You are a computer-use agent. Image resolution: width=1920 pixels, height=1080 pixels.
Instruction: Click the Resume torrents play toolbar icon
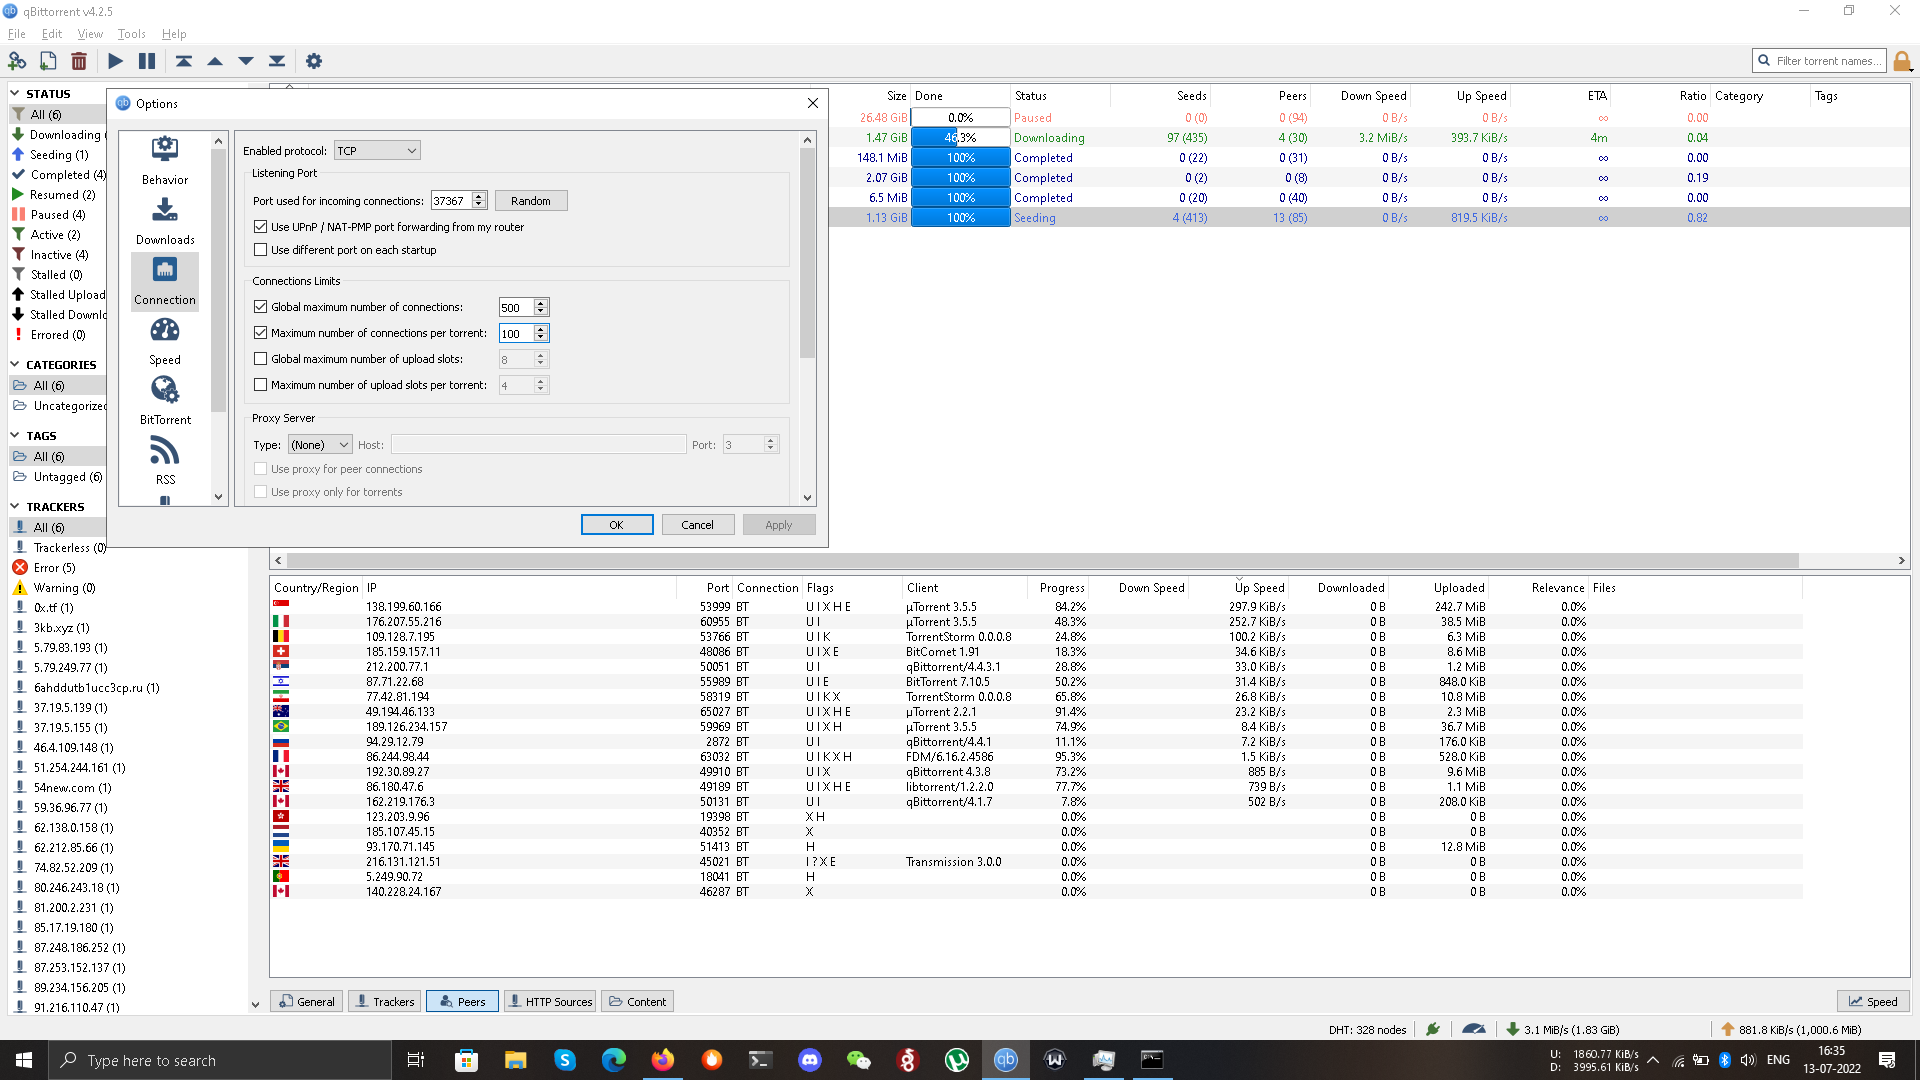click(x=116, y=61)
